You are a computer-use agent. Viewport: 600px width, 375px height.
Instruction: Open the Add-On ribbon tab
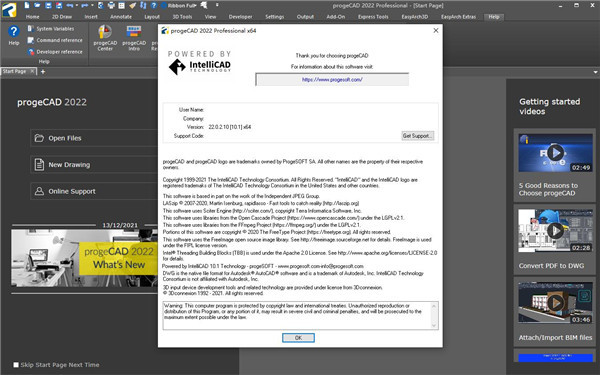tap(336, 17)
